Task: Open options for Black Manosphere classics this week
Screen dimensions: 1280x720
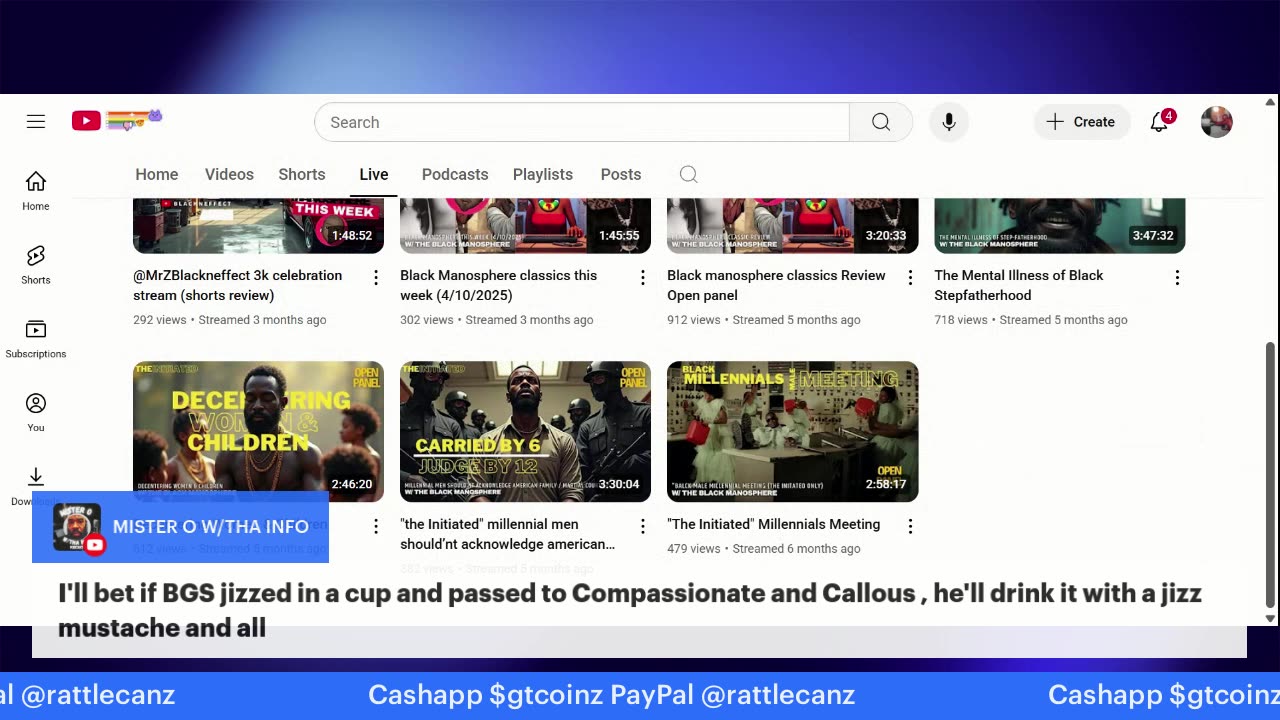Action: point(643,277)
